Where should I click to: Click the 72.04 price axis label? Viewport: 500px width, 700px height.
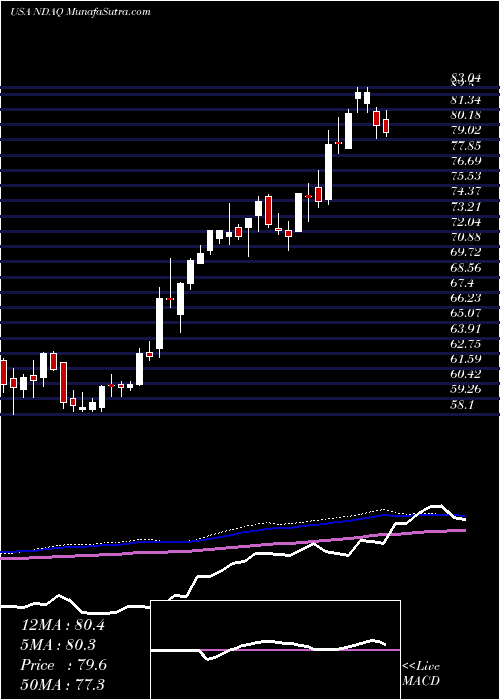pyautogui.click(x=465, y=221)
